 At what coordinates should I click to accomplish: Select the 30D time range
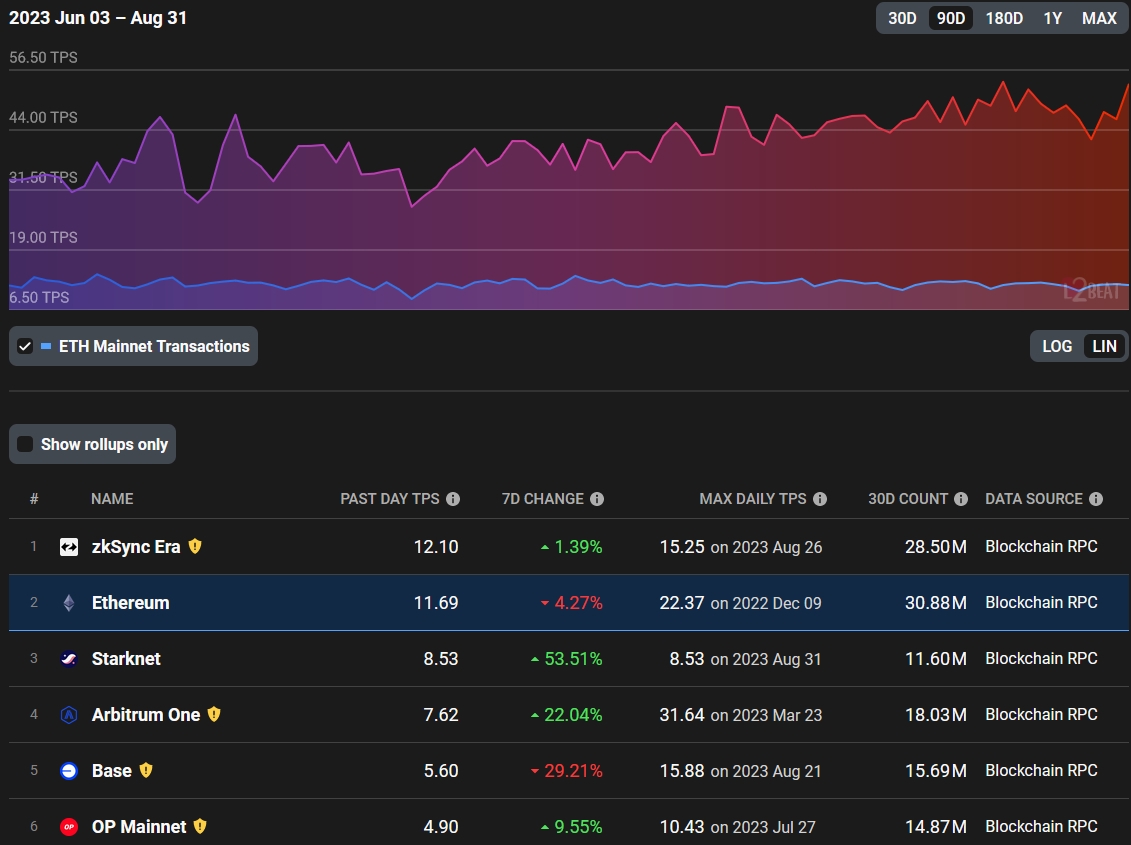click(902, 18)
